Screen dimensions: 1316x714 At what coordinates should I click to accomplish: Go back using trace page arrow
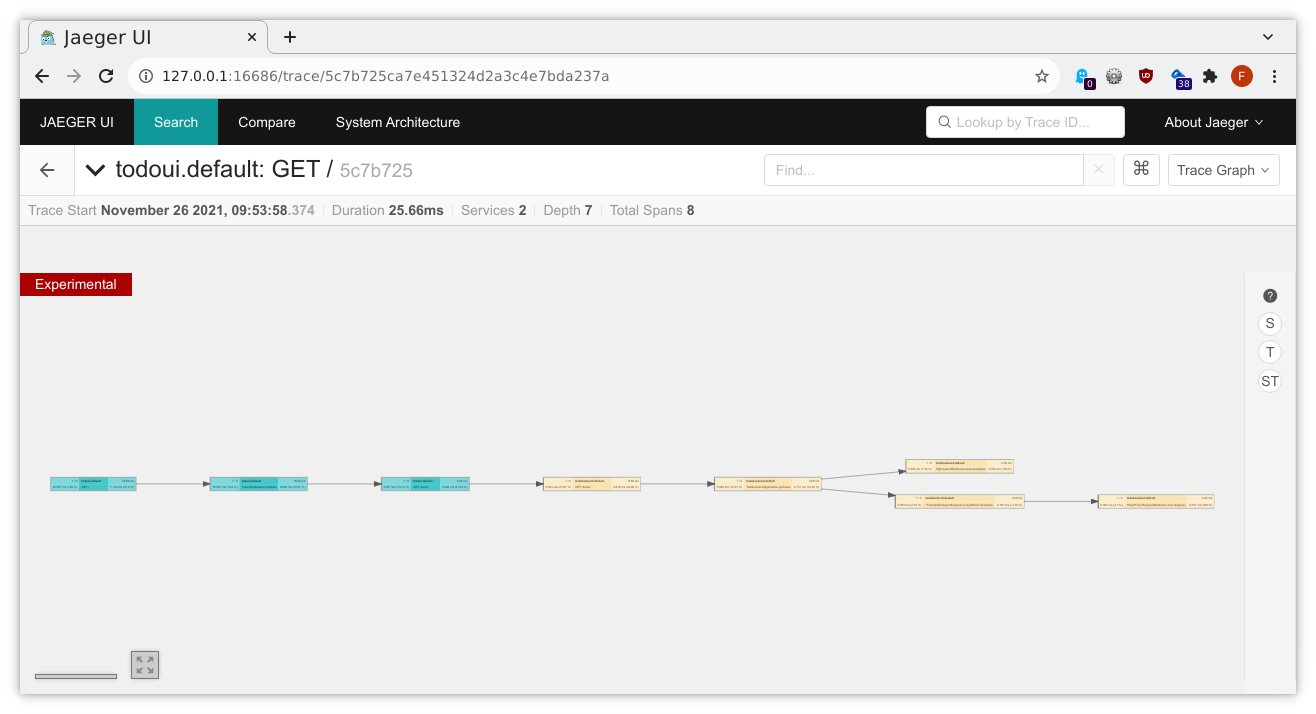[47, 170]
